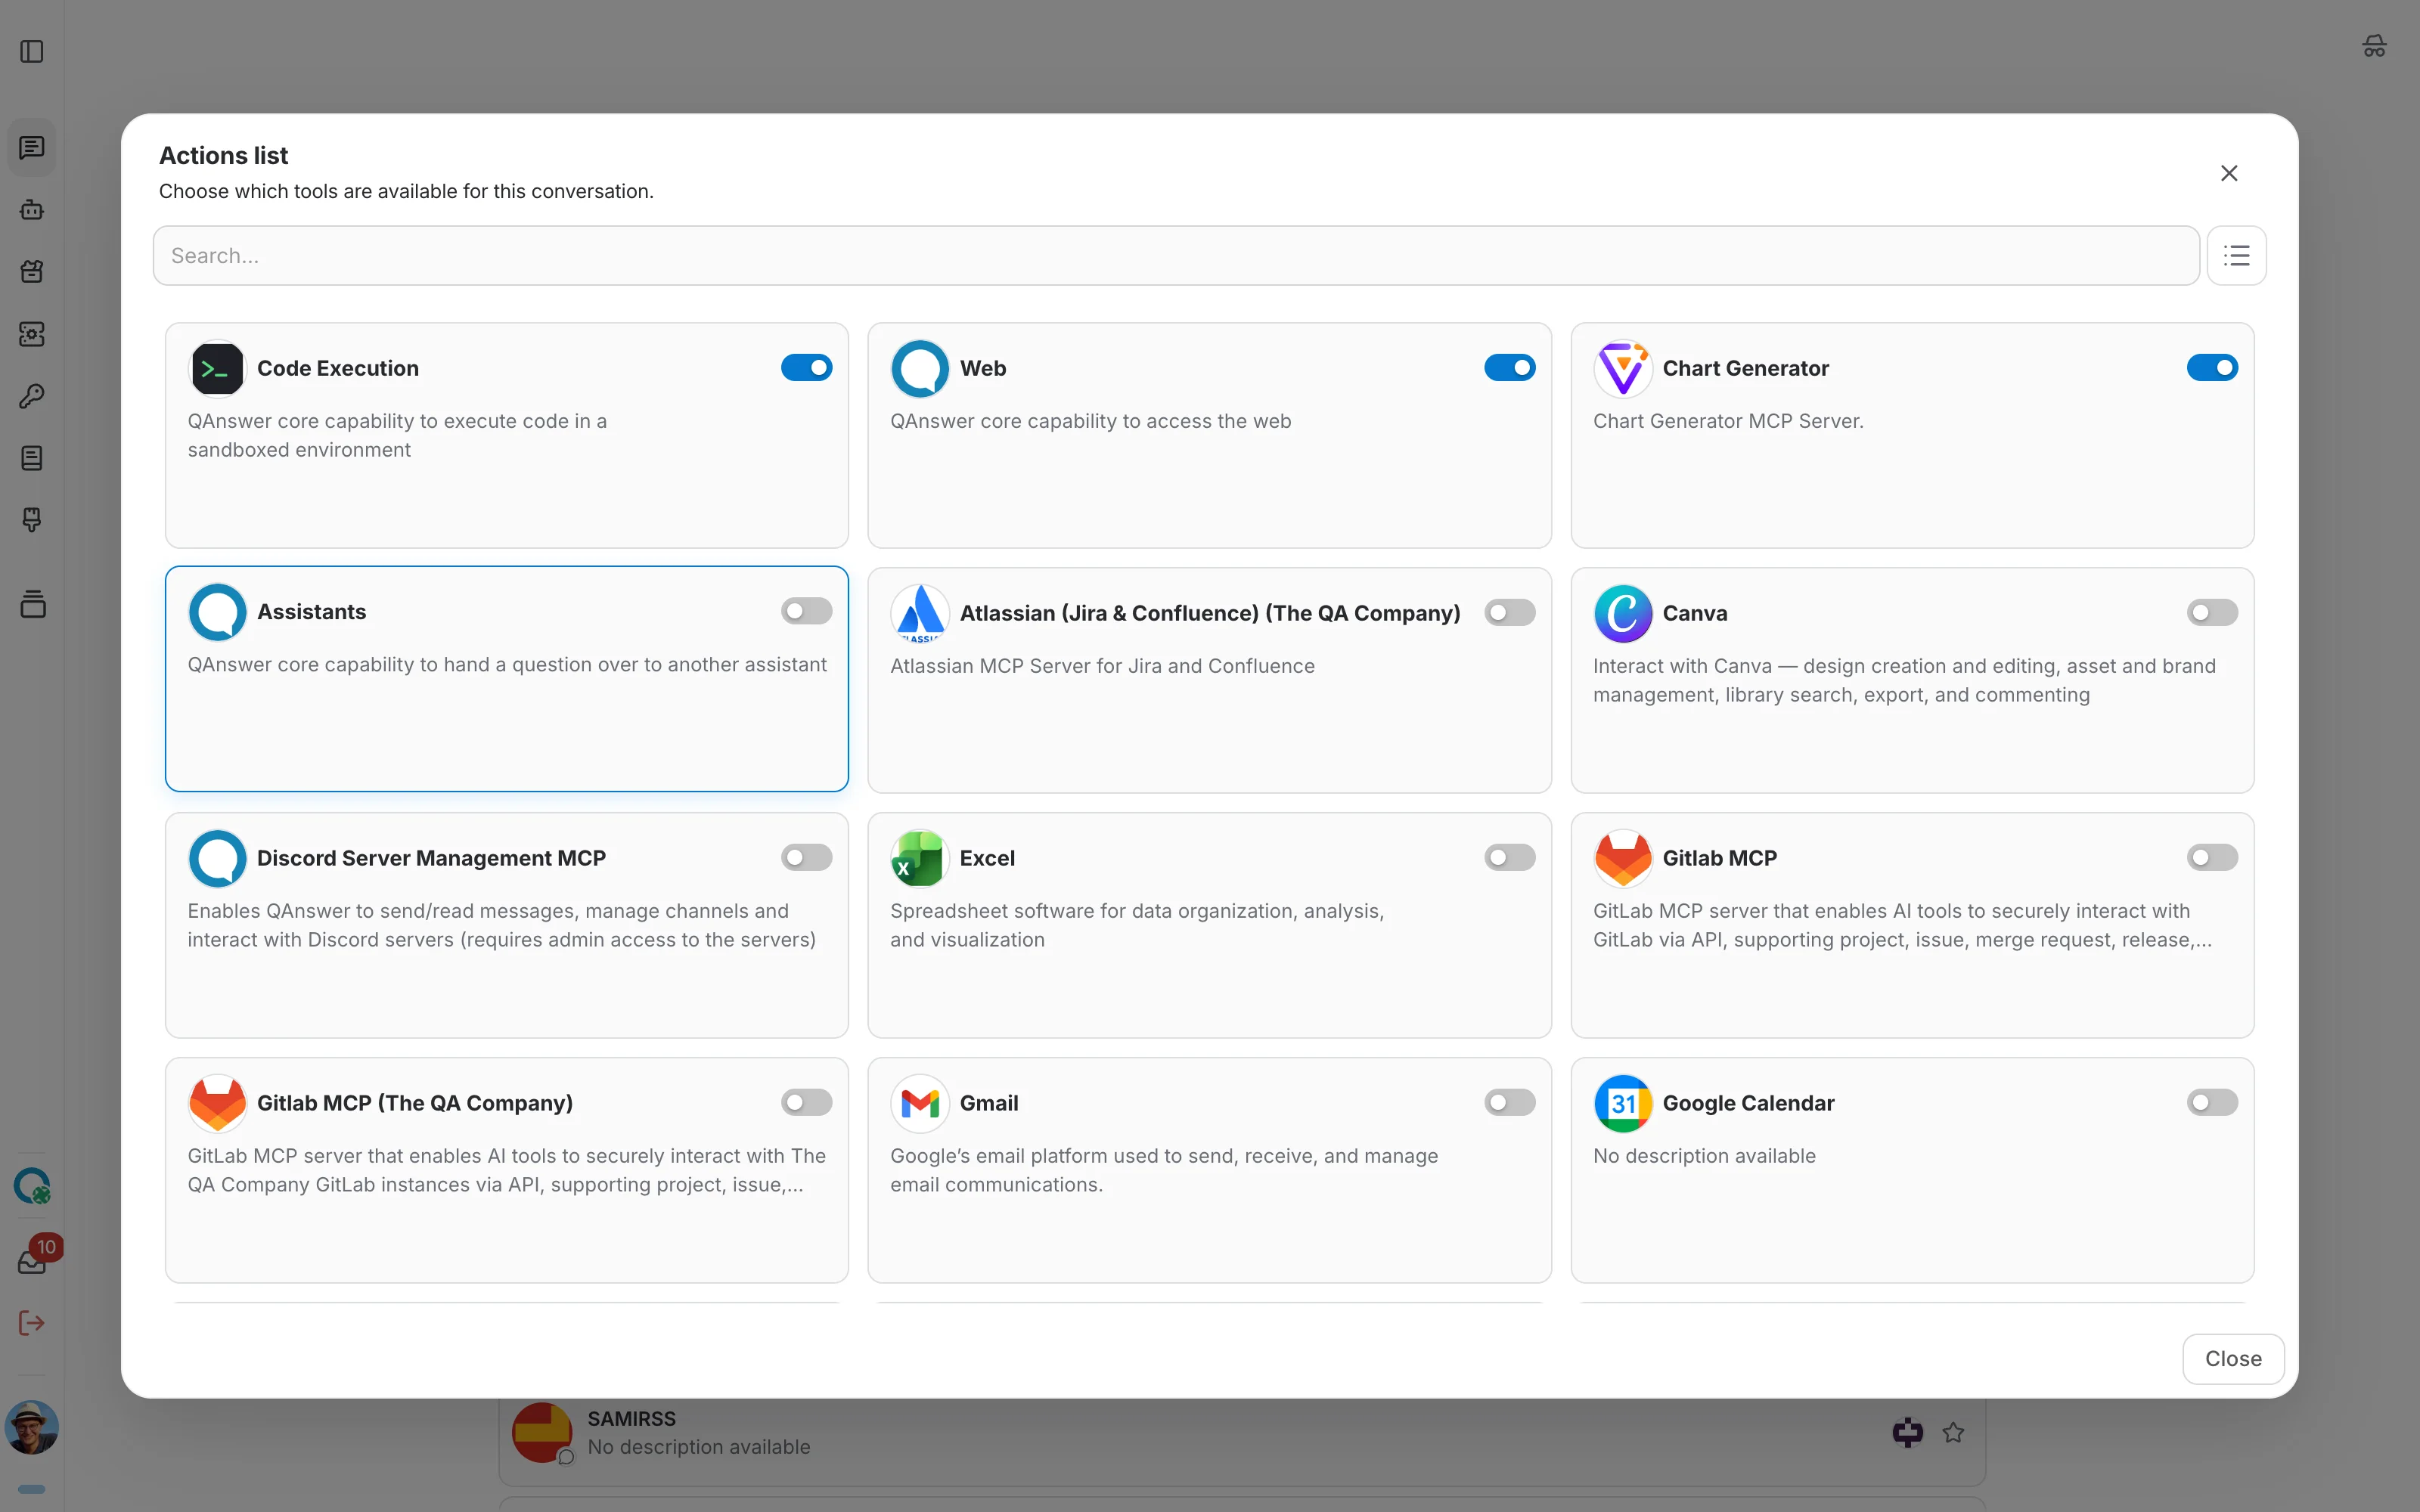Screen dimensions: 2420x1512
Task: Click the Canva description text
Action: [1904, 680]
